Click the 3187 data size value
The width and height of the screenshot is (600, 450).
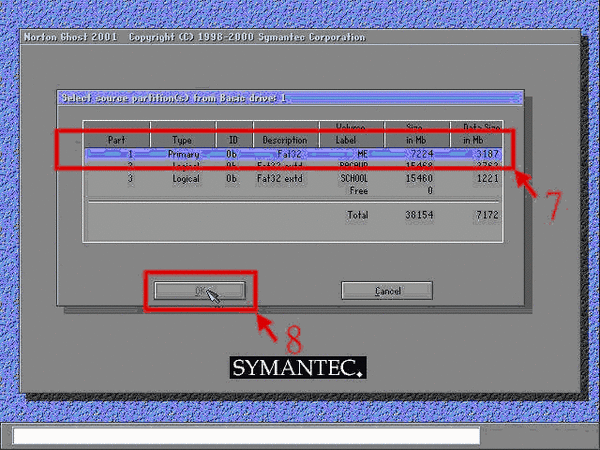tap(487, 154)
